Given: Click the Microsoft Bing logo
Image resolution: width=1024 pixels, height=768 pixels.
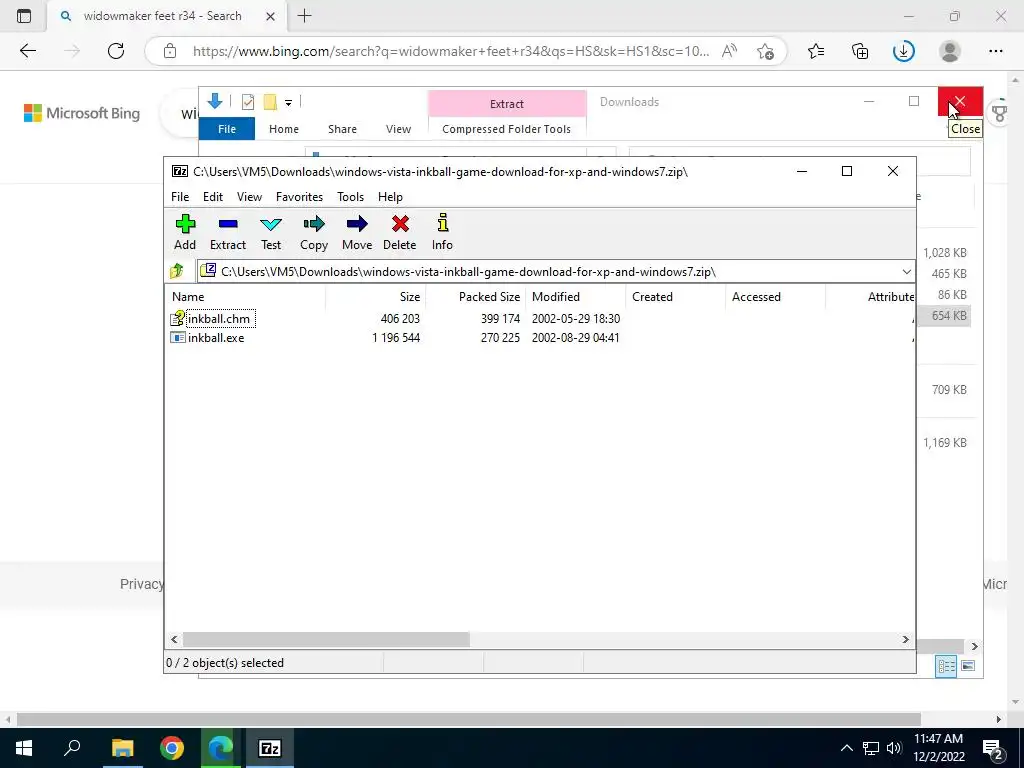Looking at the screenshot, I should pyautogui.click(x=82, y=113).
